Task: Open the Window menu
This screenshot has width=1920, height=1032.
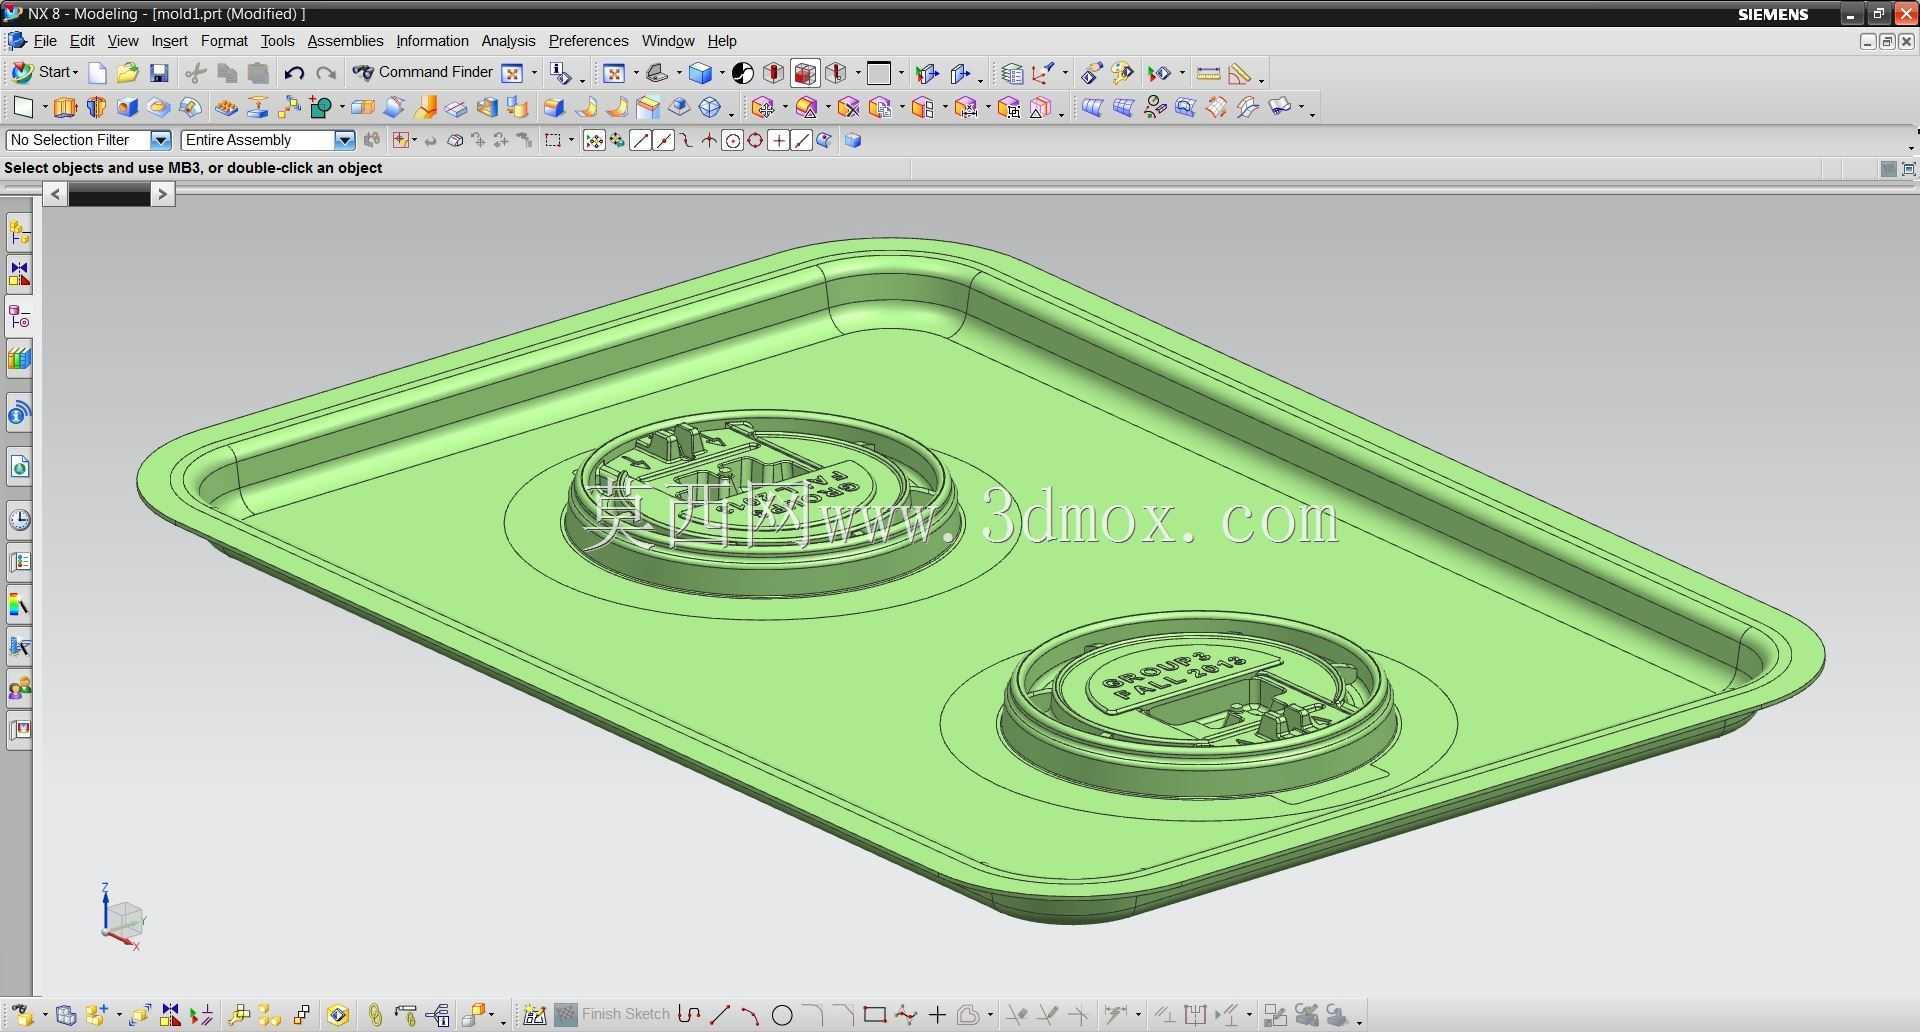Action: point(668,41)
